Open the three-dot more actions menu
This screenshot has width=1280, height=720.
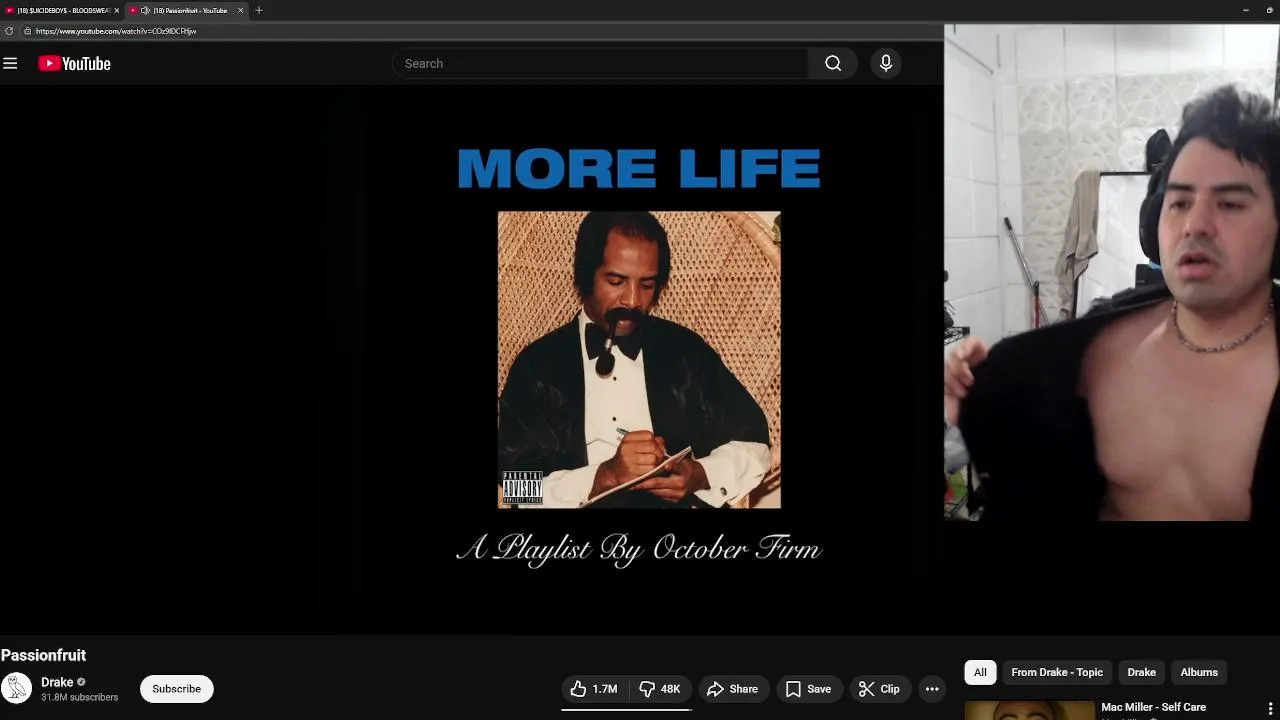[x=932, y=689]
